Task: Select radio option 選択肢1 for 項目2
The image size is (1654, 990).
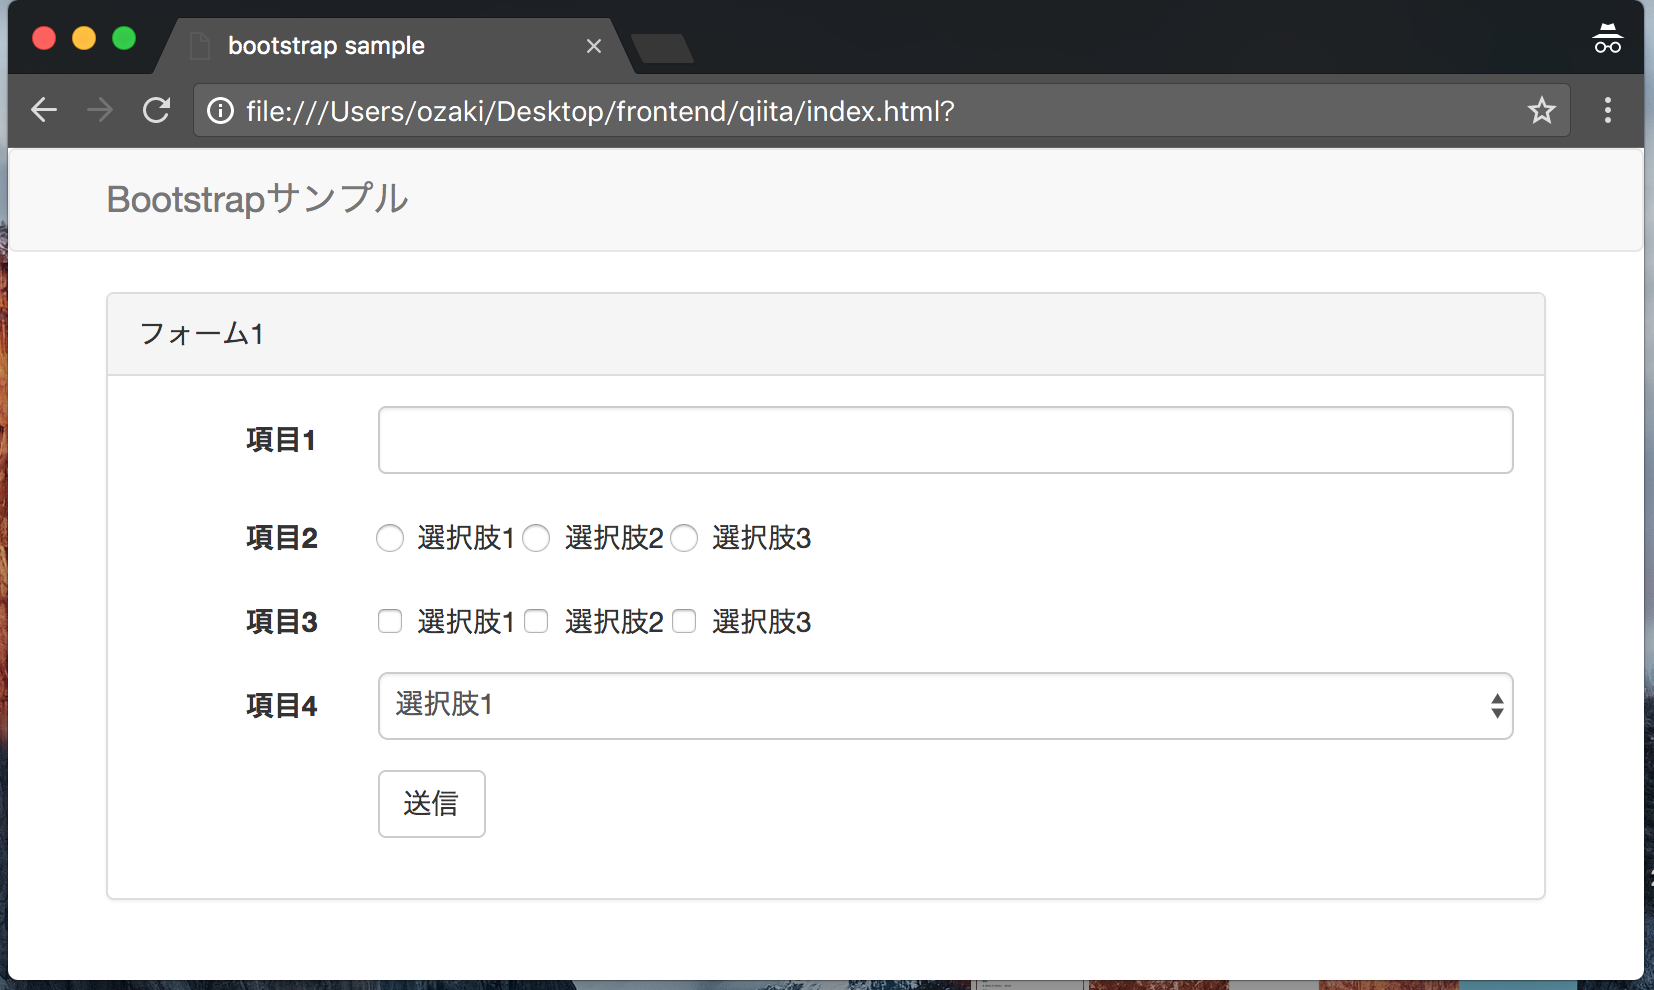Action: 389,538
